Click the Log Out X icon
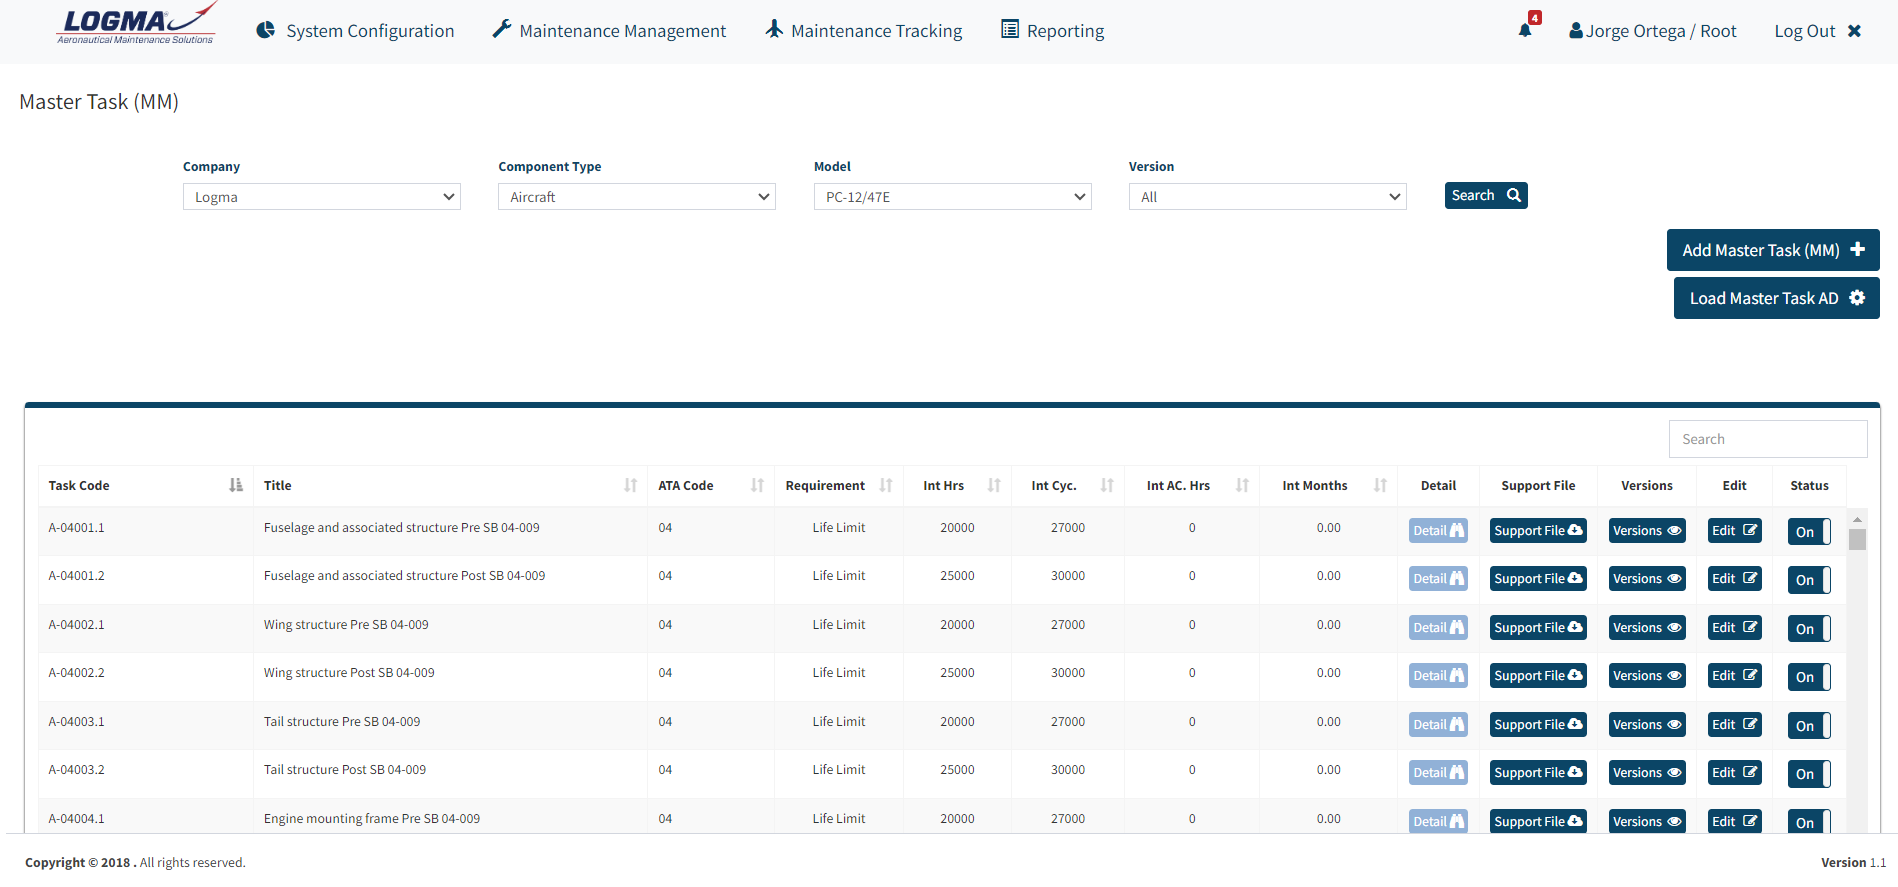This screenshot has height=887, width=1898. (1854, 31)
